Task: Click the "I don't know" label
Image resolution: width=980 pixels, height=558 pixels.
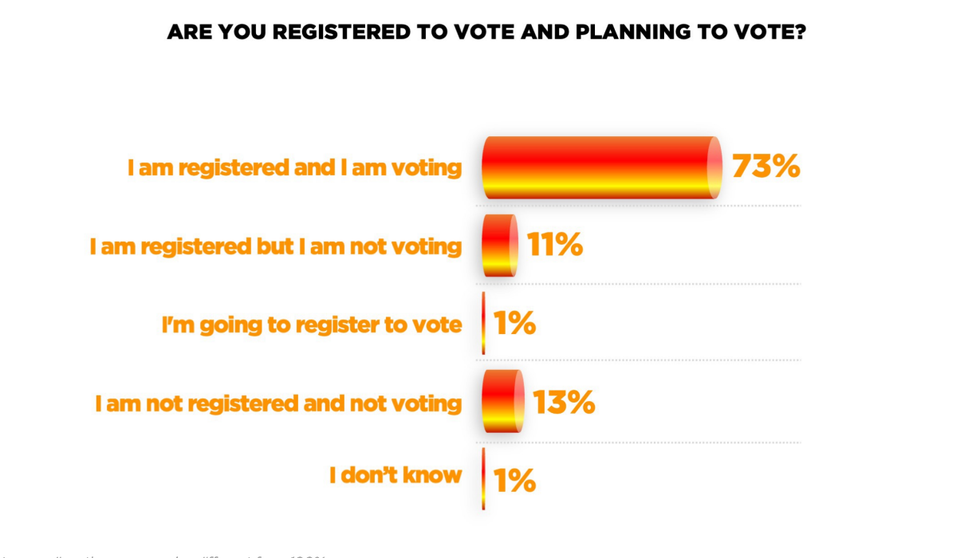Action: tap(395, 475)
